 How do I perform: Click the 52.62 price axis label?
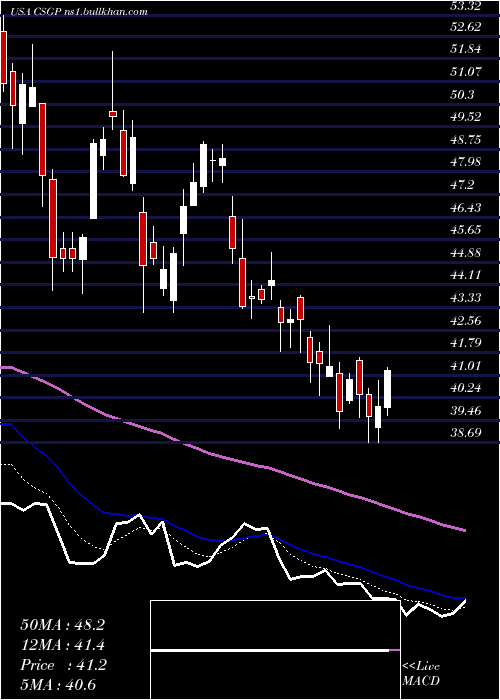point(466,27)
